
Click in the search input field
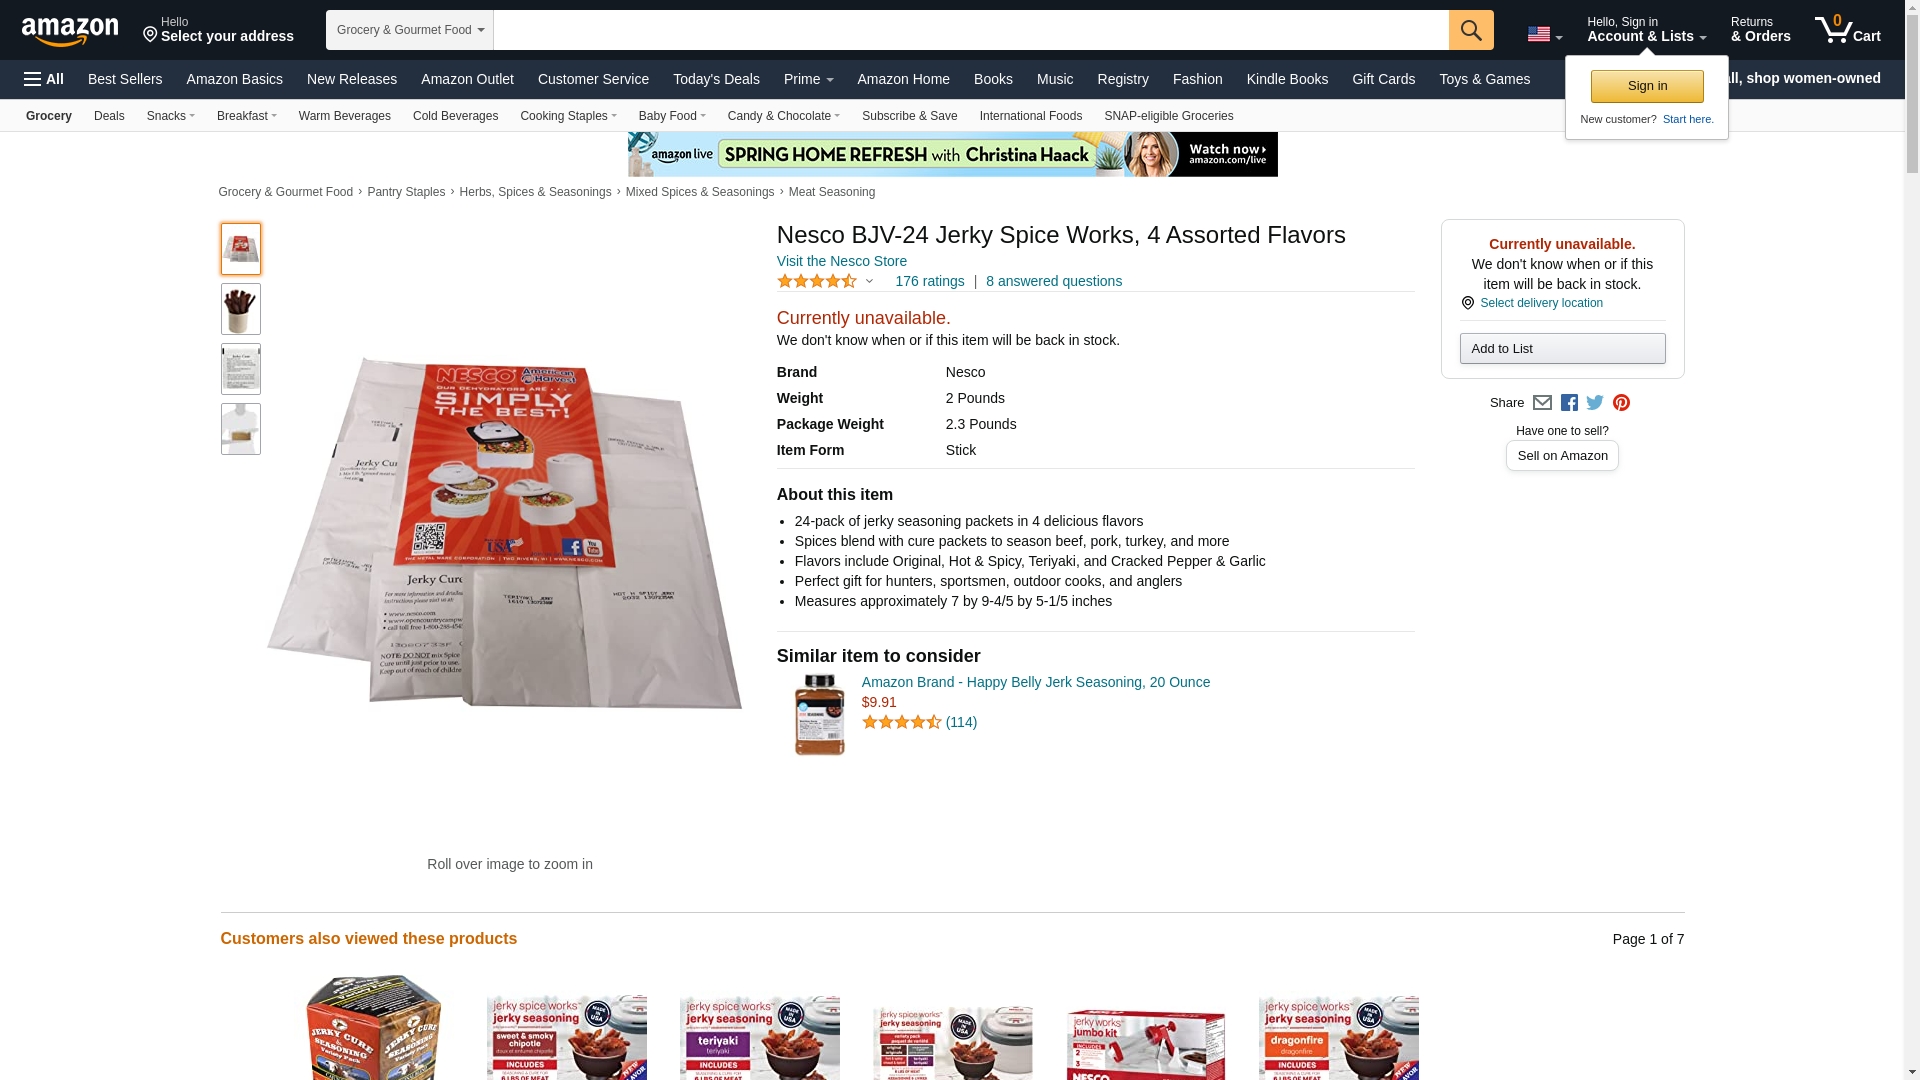970,30
